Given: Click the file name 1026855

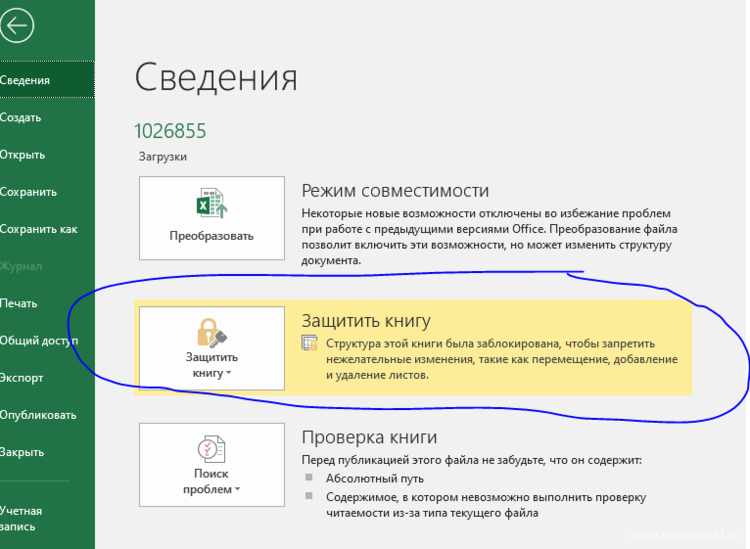Looking at the screenshot, I should click(x=170, y=131).
